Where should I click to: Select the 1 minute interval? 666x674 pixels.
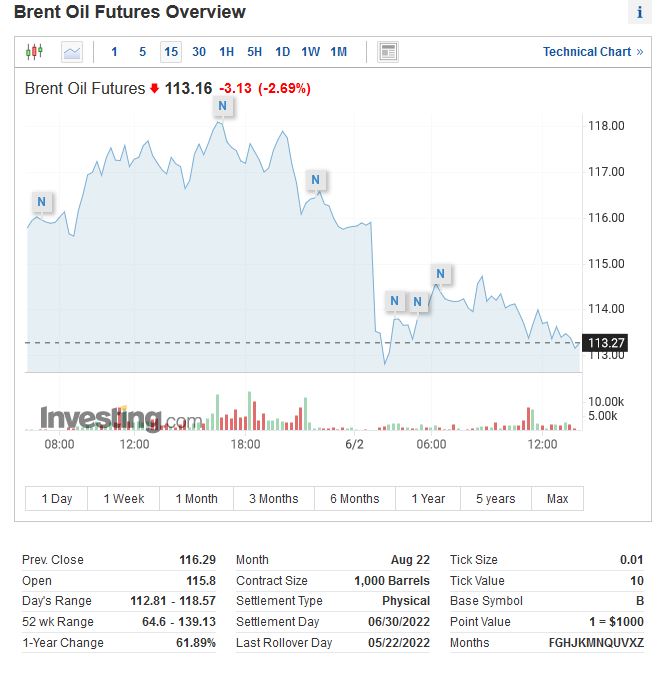click(114, 52)
